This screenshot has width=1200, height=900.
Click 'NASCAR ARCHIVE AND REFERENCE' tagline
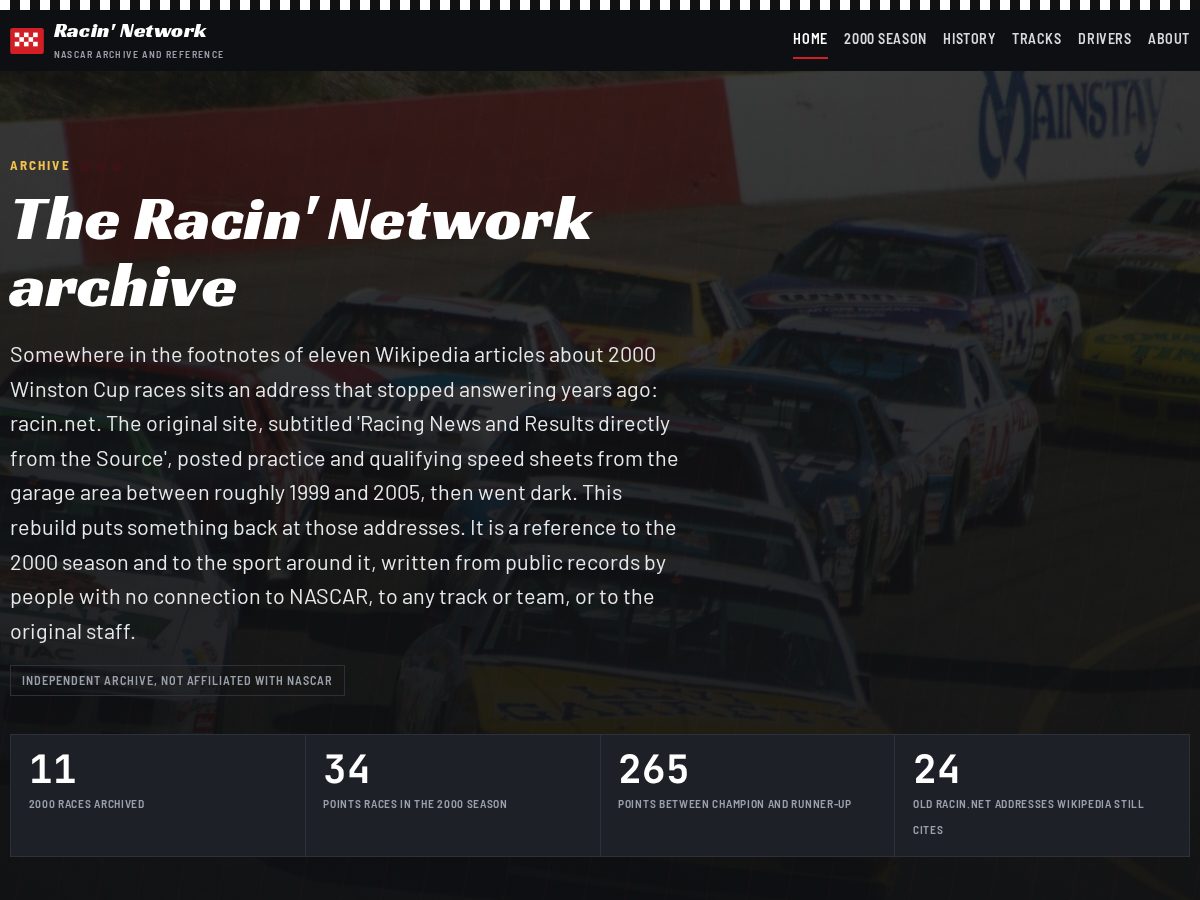click(139, 54)
